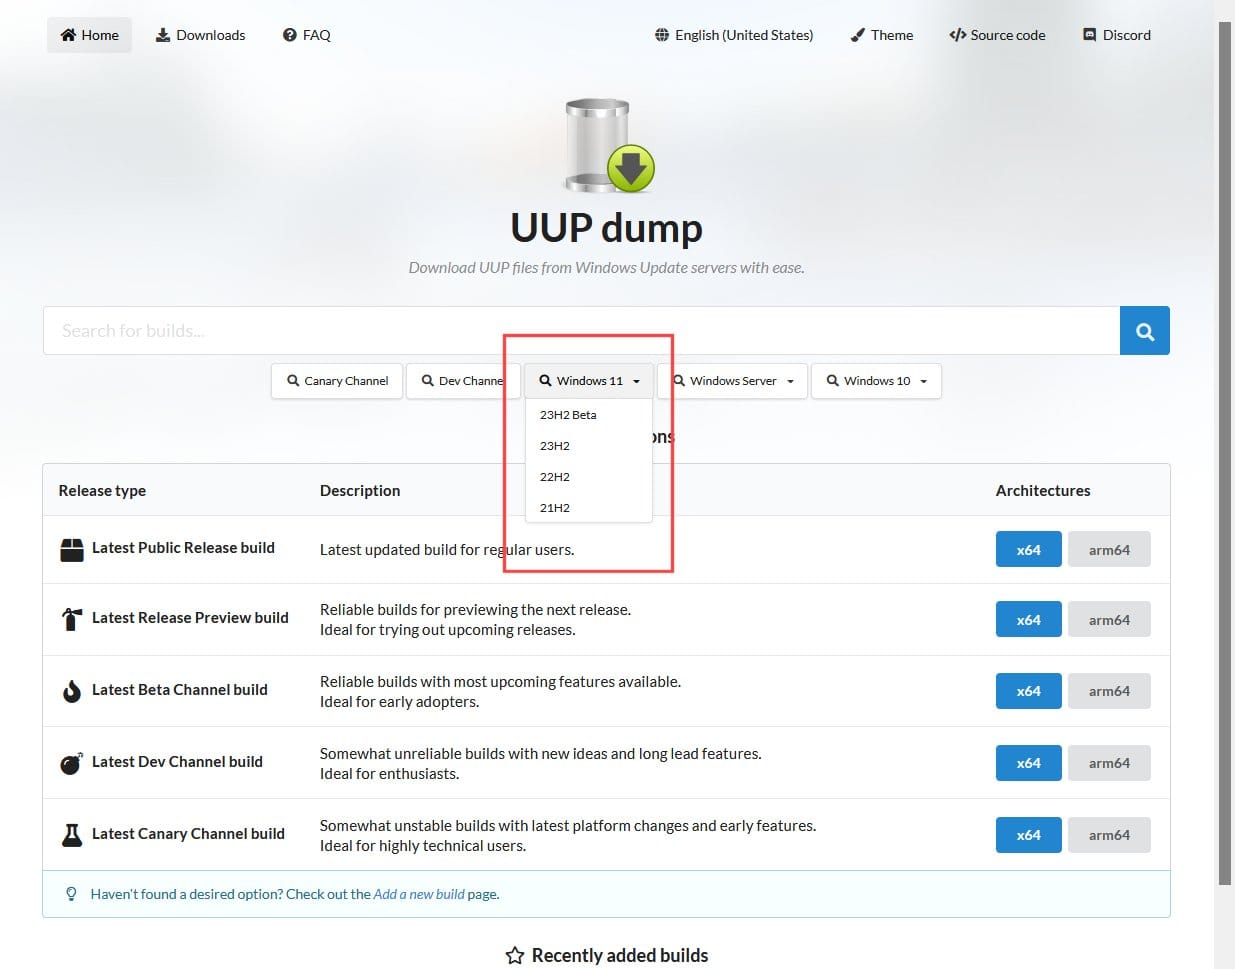This screenshot has height=969, width=1235.
Task: Choose arm64 for Latest Beta Channel build
Action: pyautogui.click(x=1109, y=691)
